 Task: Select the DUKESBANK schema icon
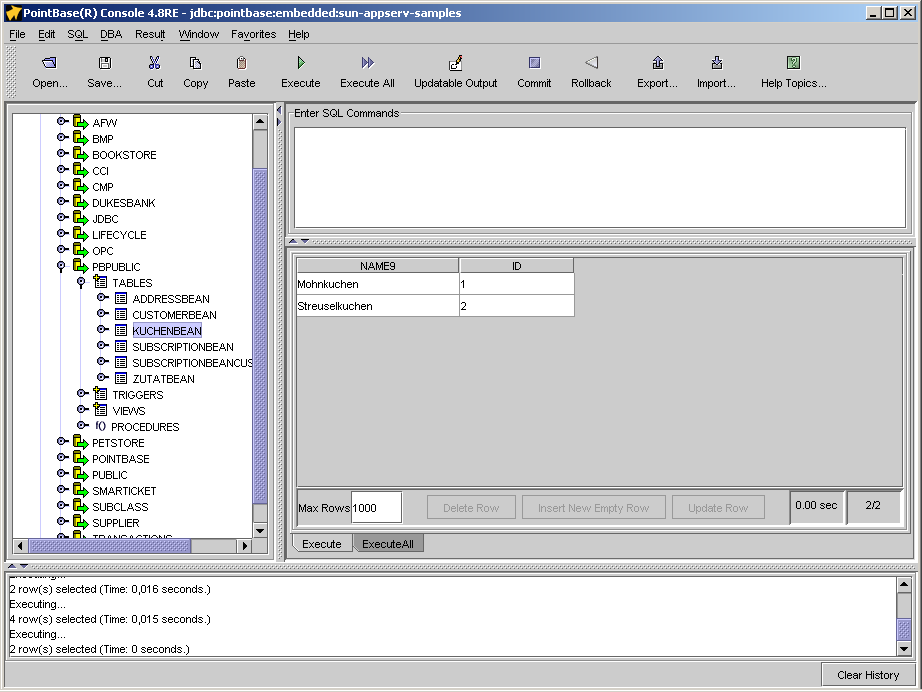81,202
